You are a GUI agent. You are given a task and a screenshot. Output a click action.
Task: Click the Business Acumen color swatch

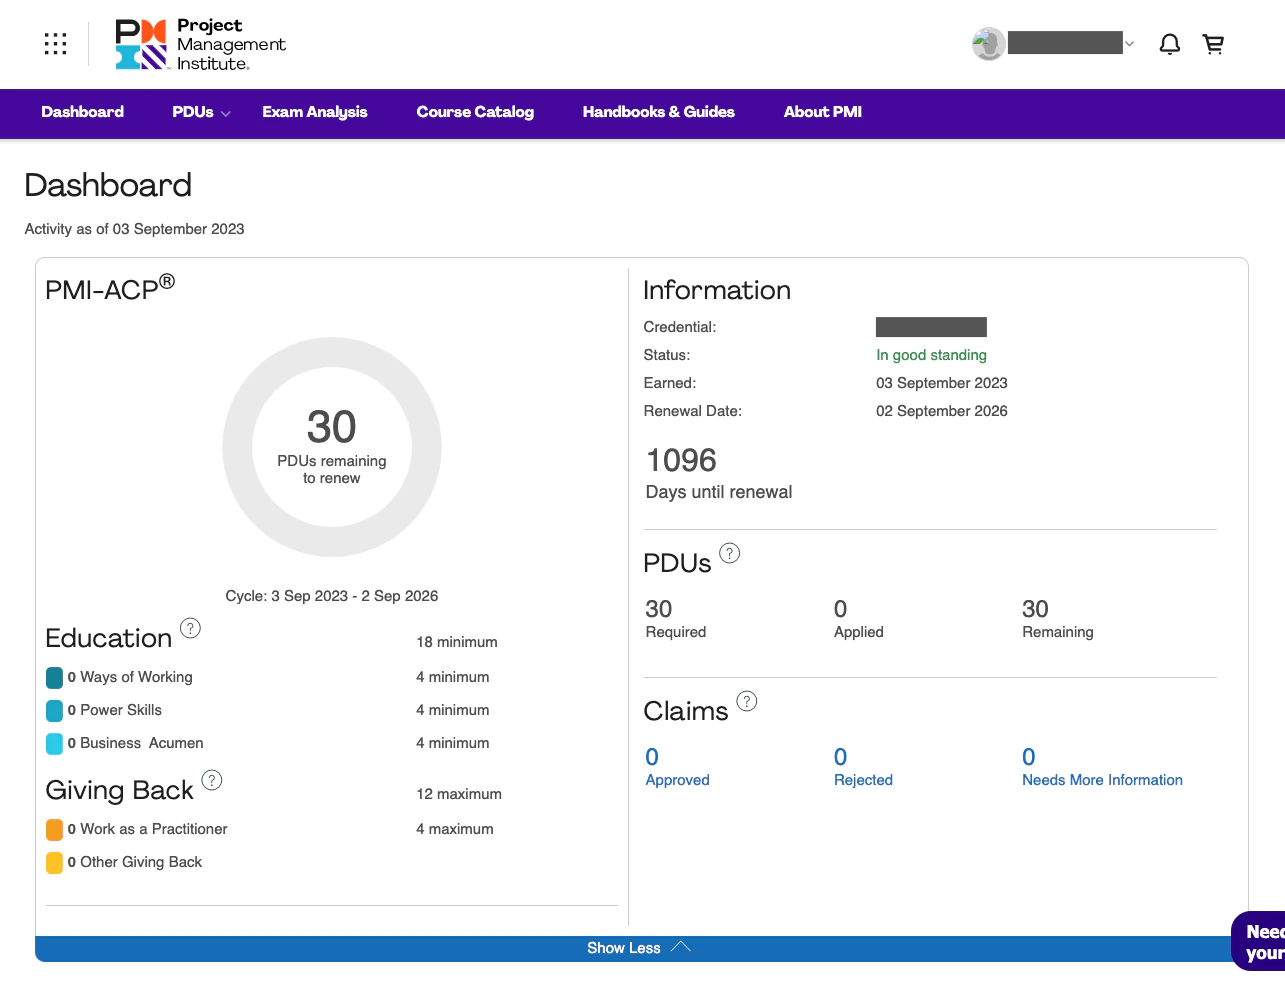[55, 744]
